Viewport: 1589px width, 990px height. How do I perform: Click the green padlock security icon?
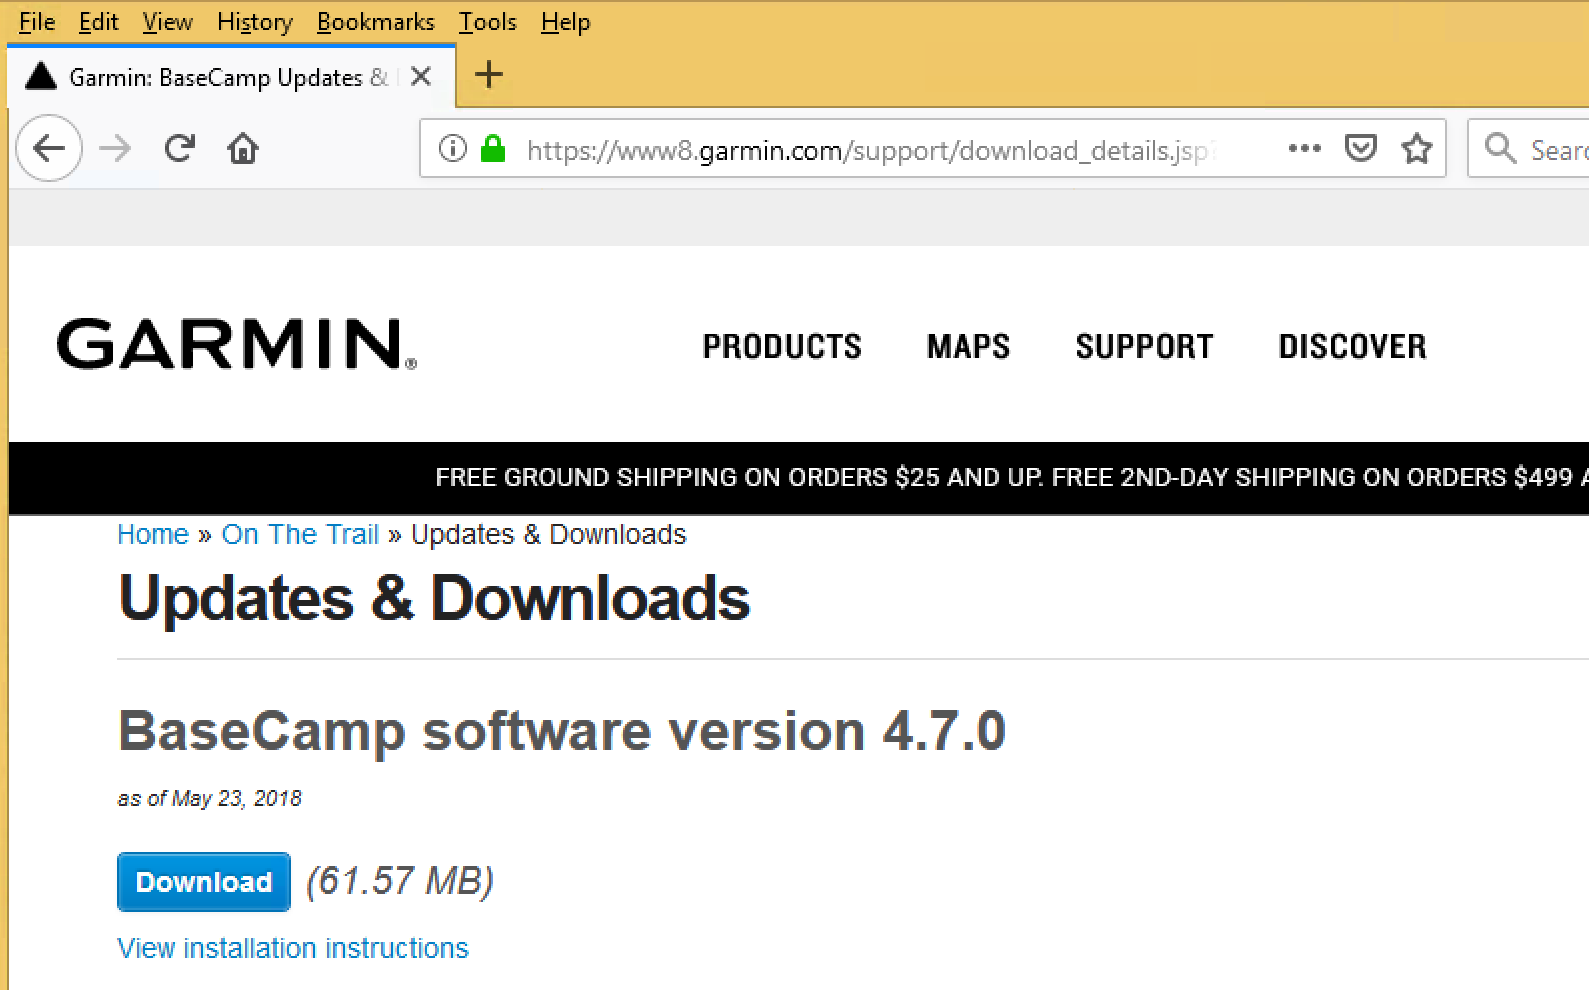coord(493,149)
